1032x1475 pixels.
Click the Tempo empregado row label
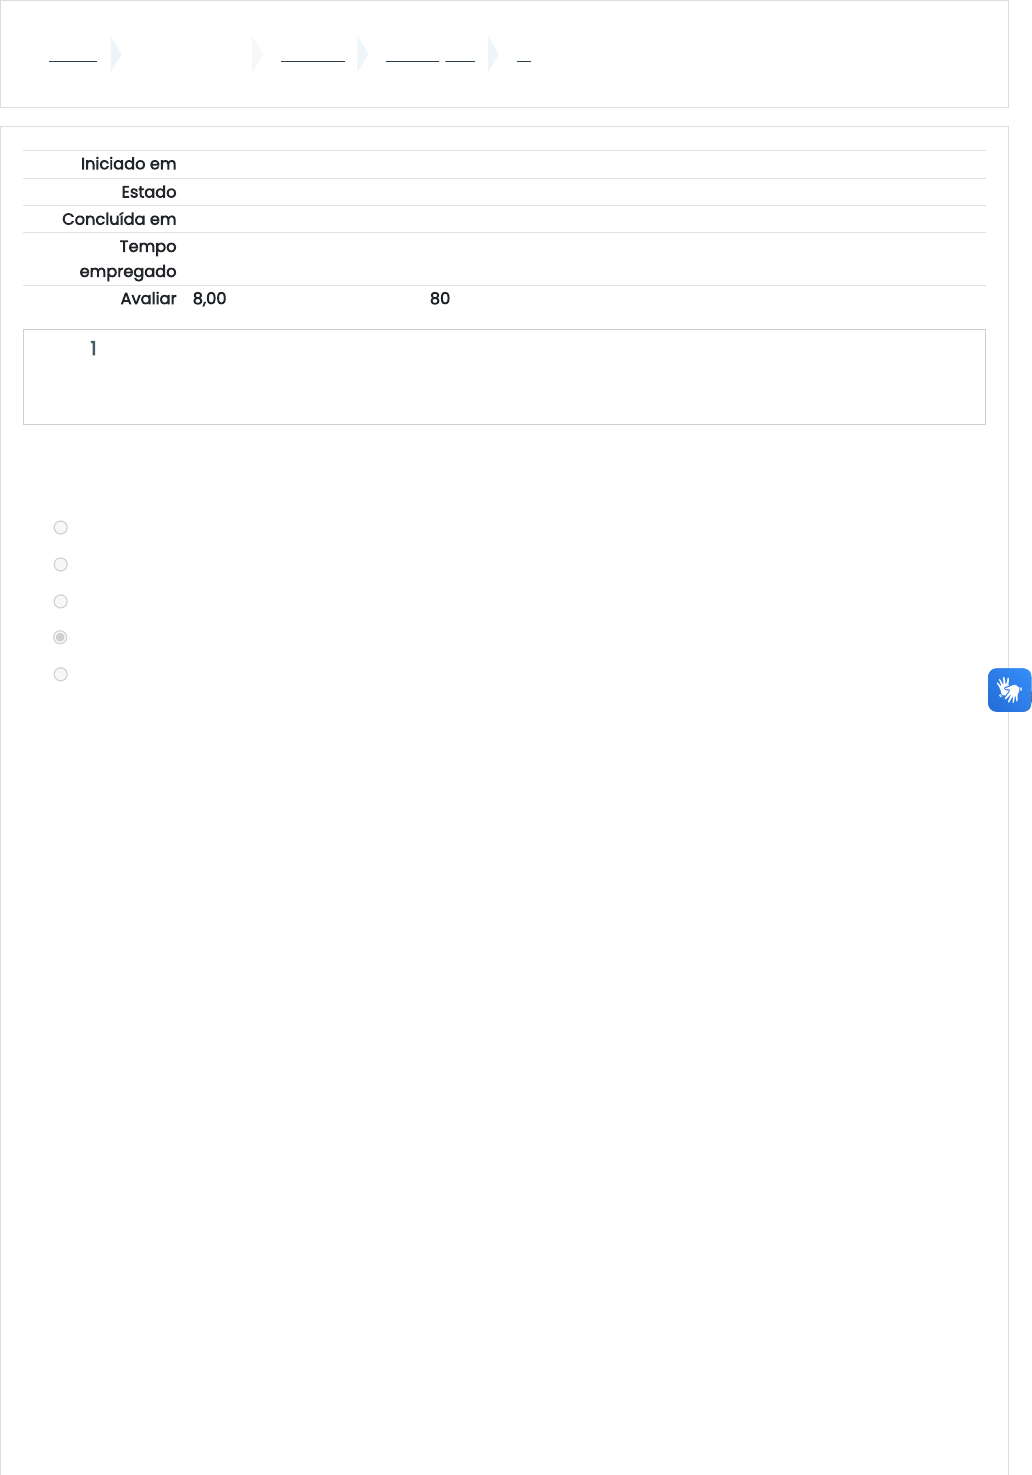128,259
